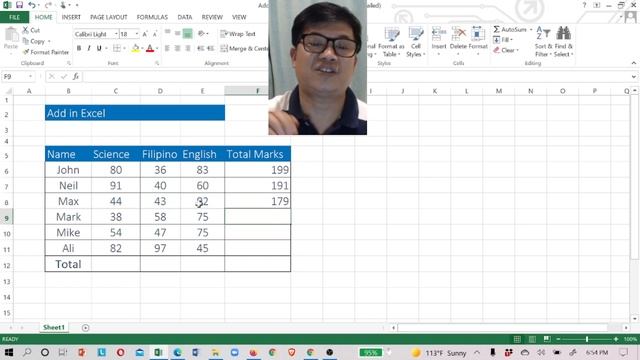
Task: Switch to Page Layout view icon
Action: (532, 339)
